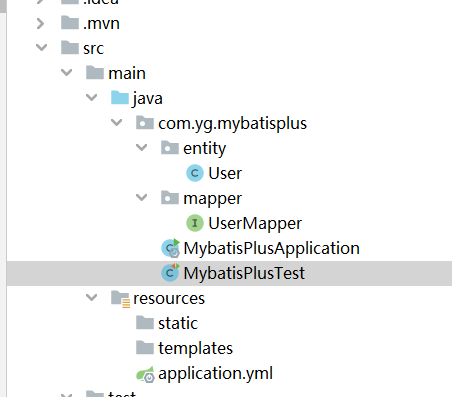Click the .mvn folder icon
Image resolution: width=452 pixels, height=397 pixels.
[70, 23]
